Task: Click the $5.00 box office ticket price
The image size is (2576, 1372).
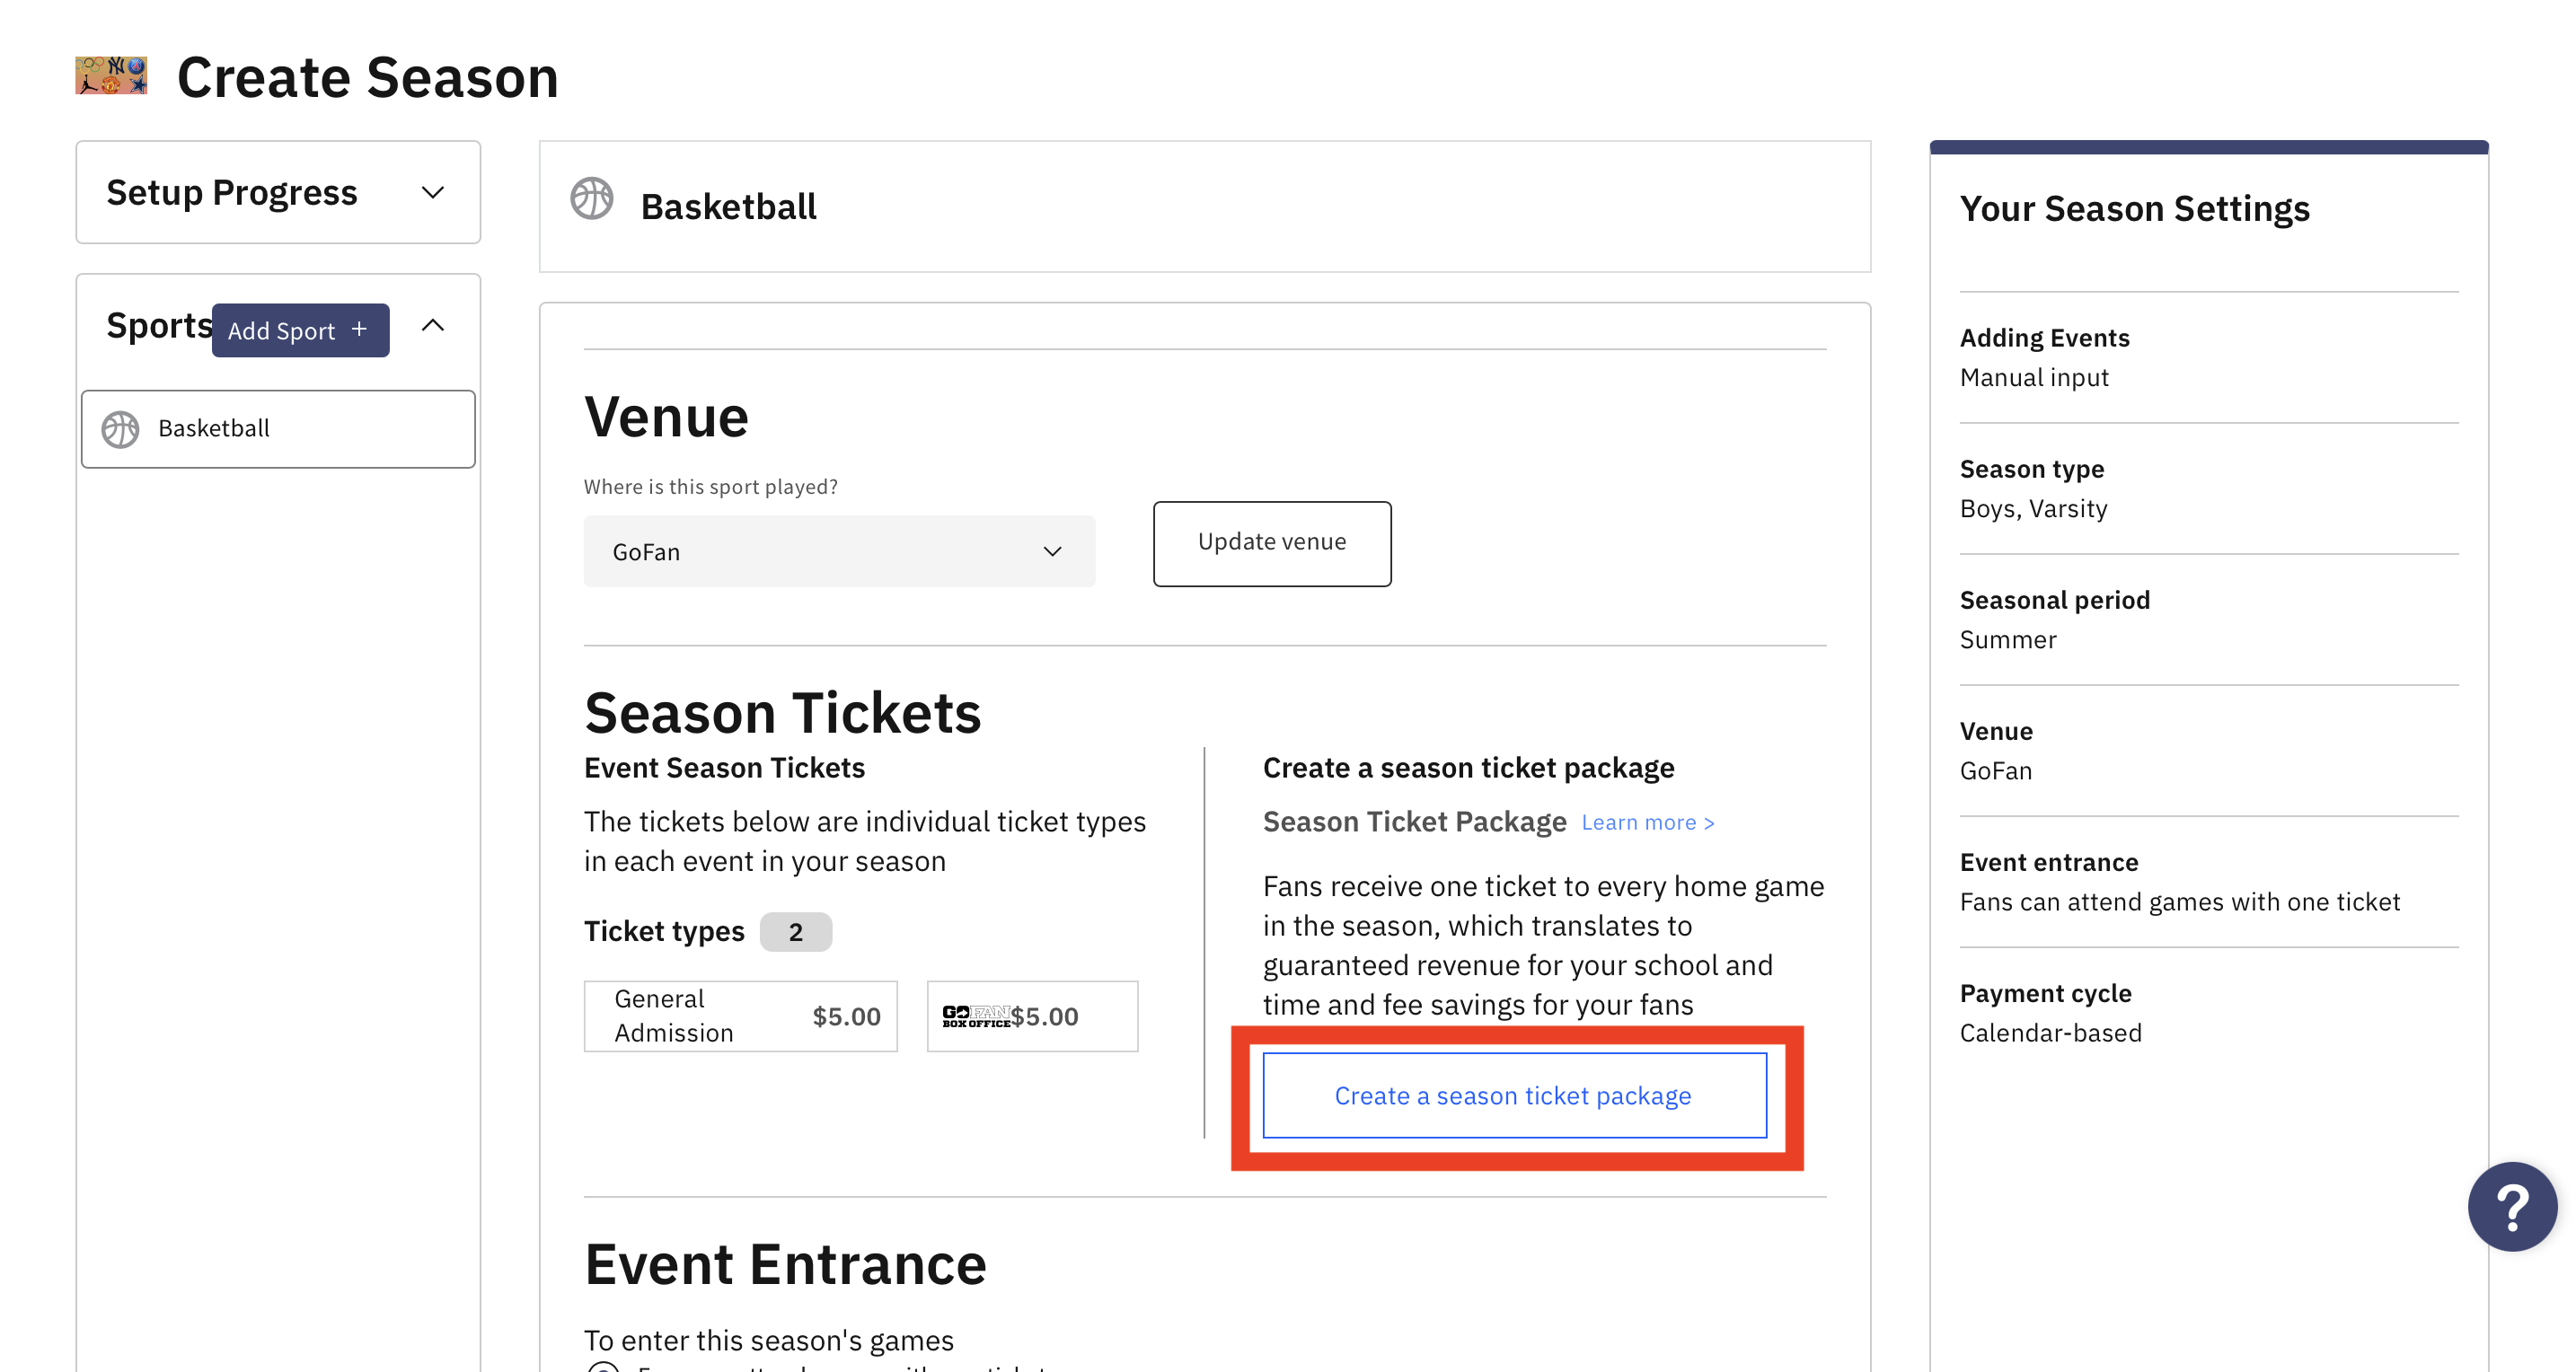Action: coord(1044,1016)
